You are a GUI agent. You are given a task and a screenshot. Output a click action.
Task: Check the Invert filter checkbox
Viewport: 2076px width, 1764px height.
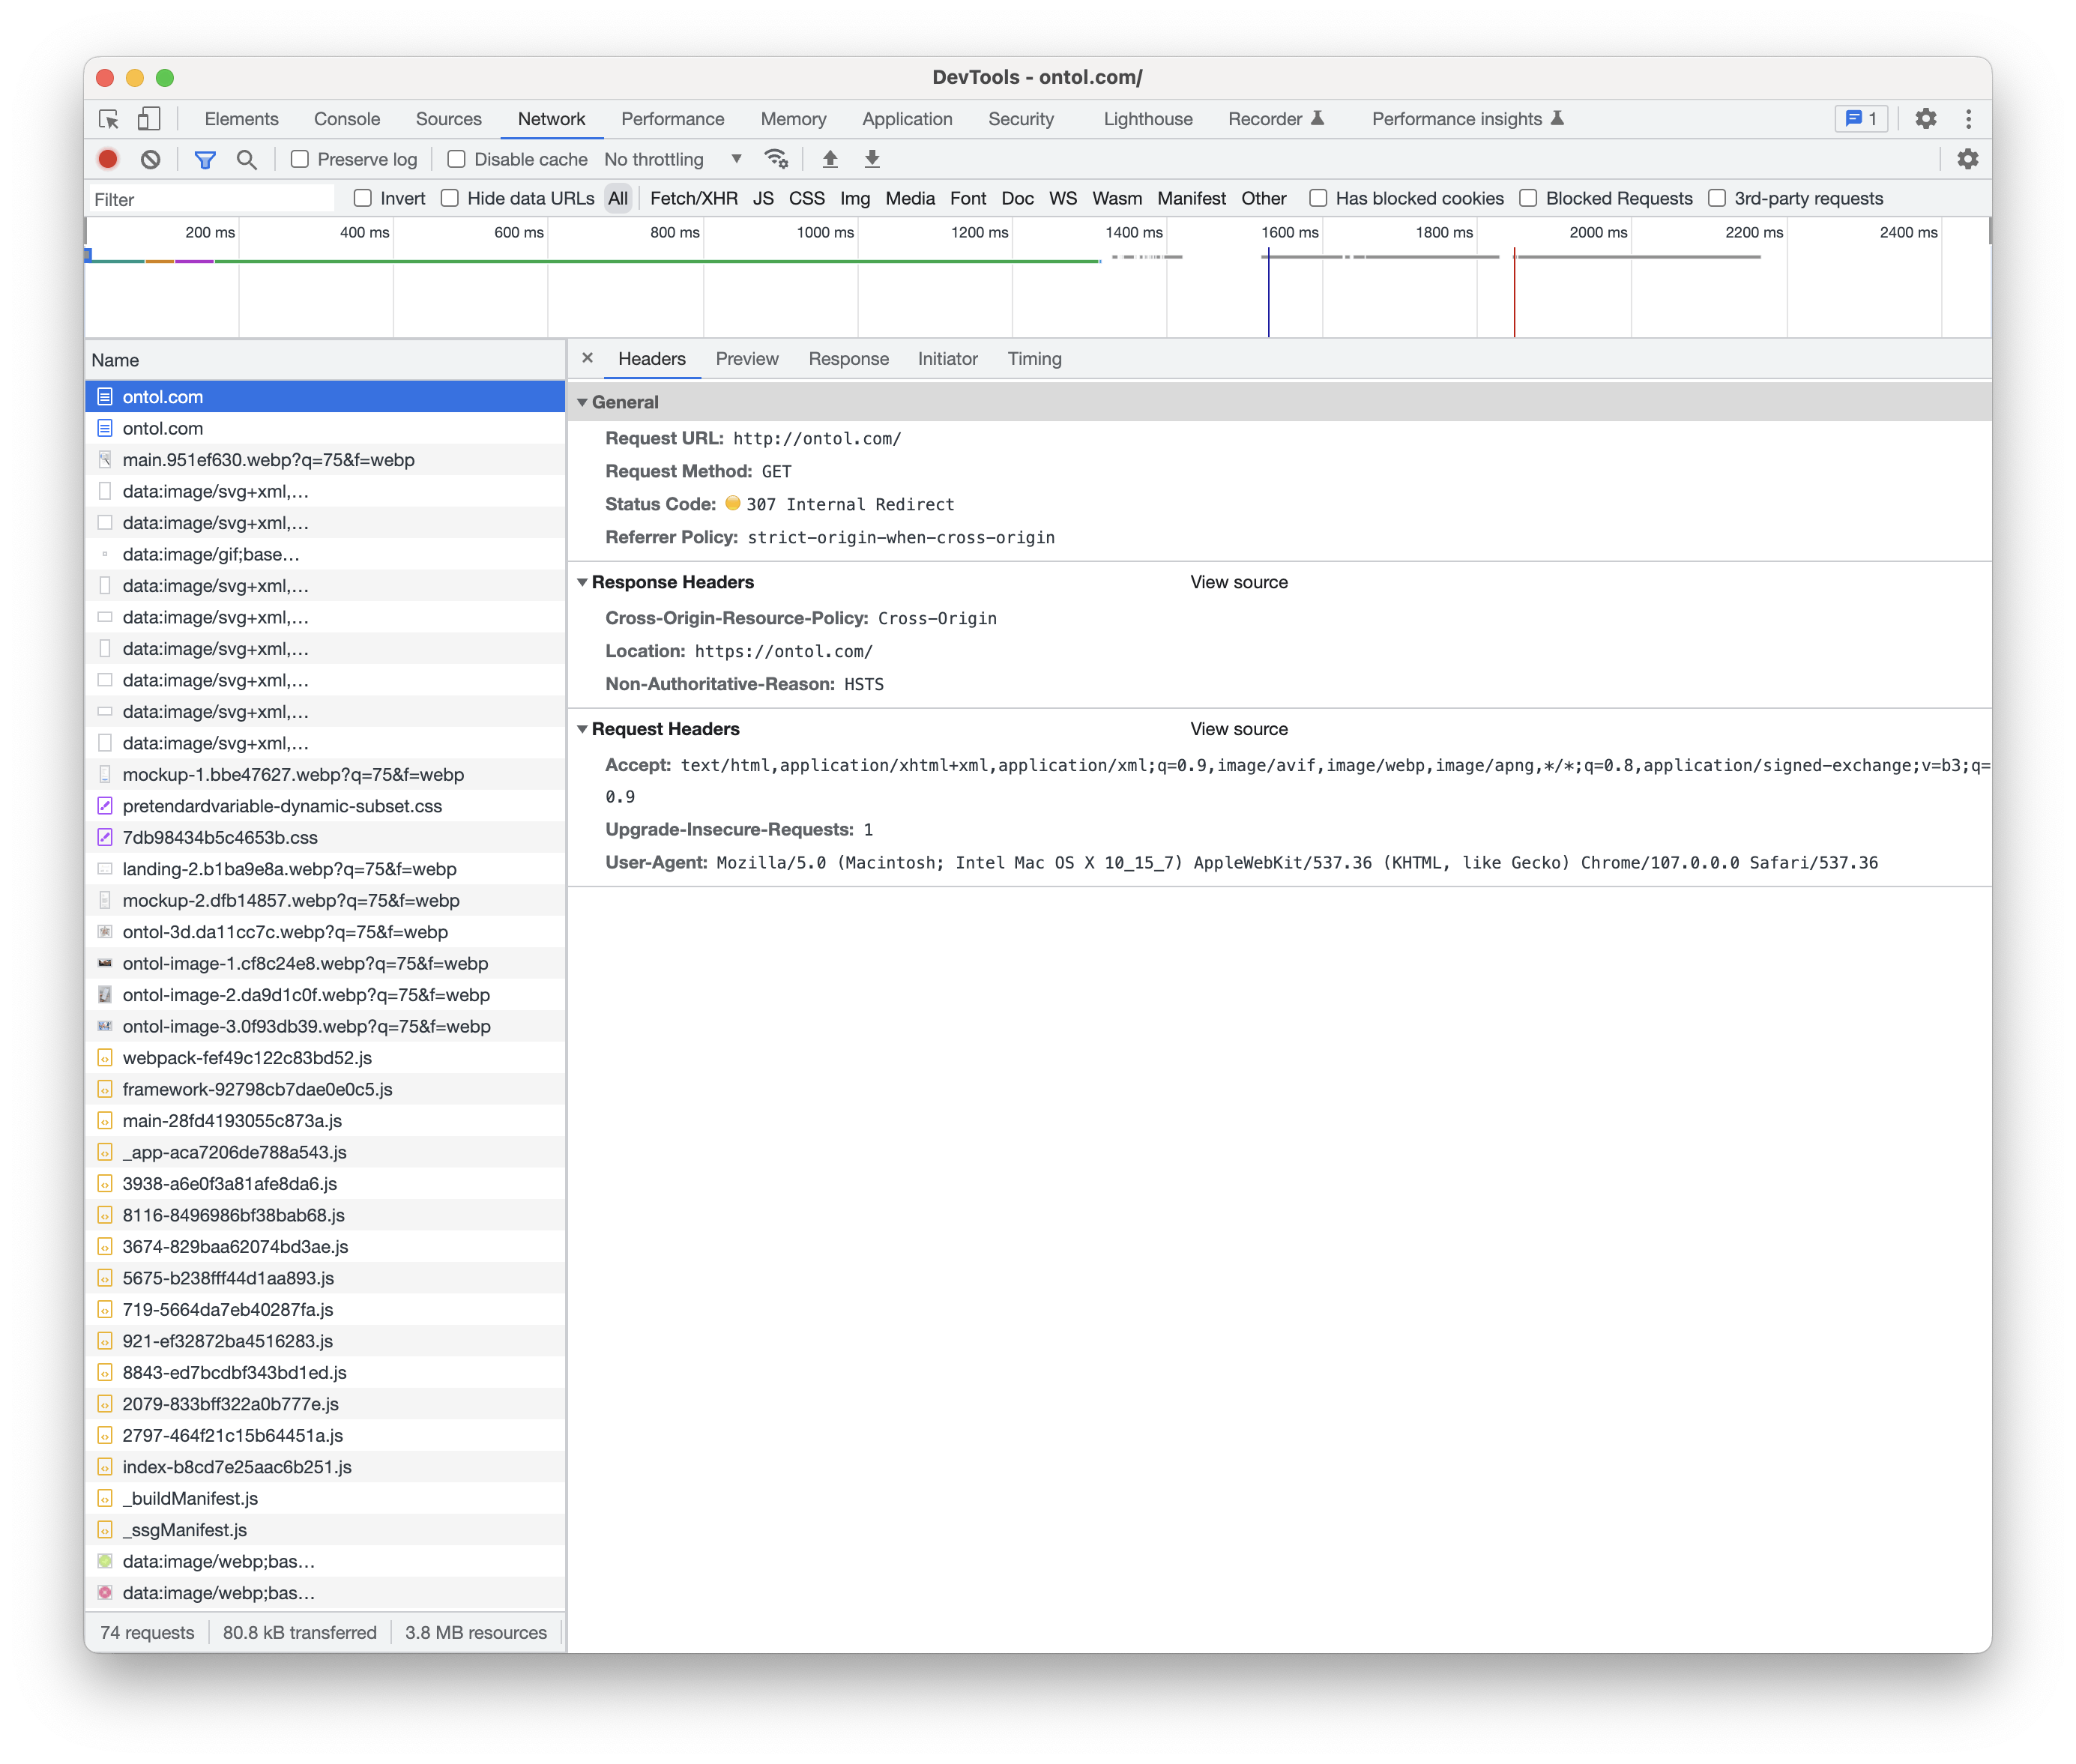coord(363,198)
